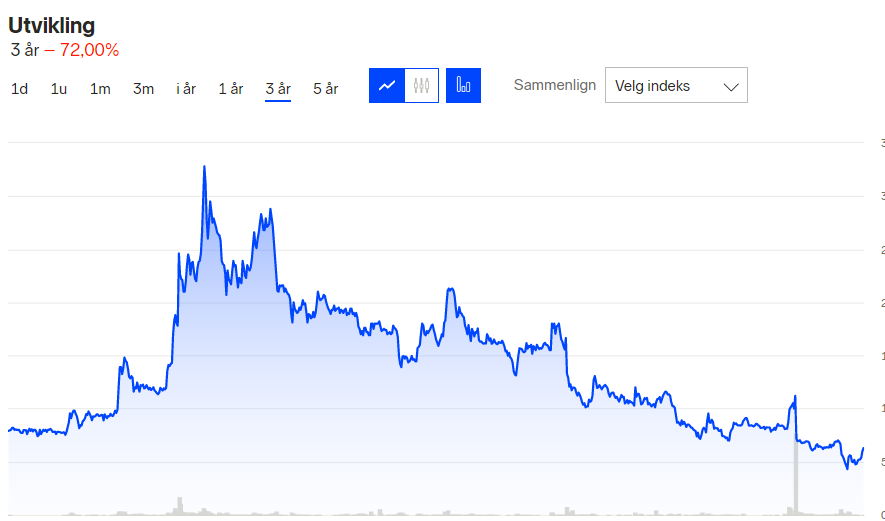The width and height of the screenshot is (885, 521).
Task: Select the 'i år' range
Action: (x=186, y=89)
